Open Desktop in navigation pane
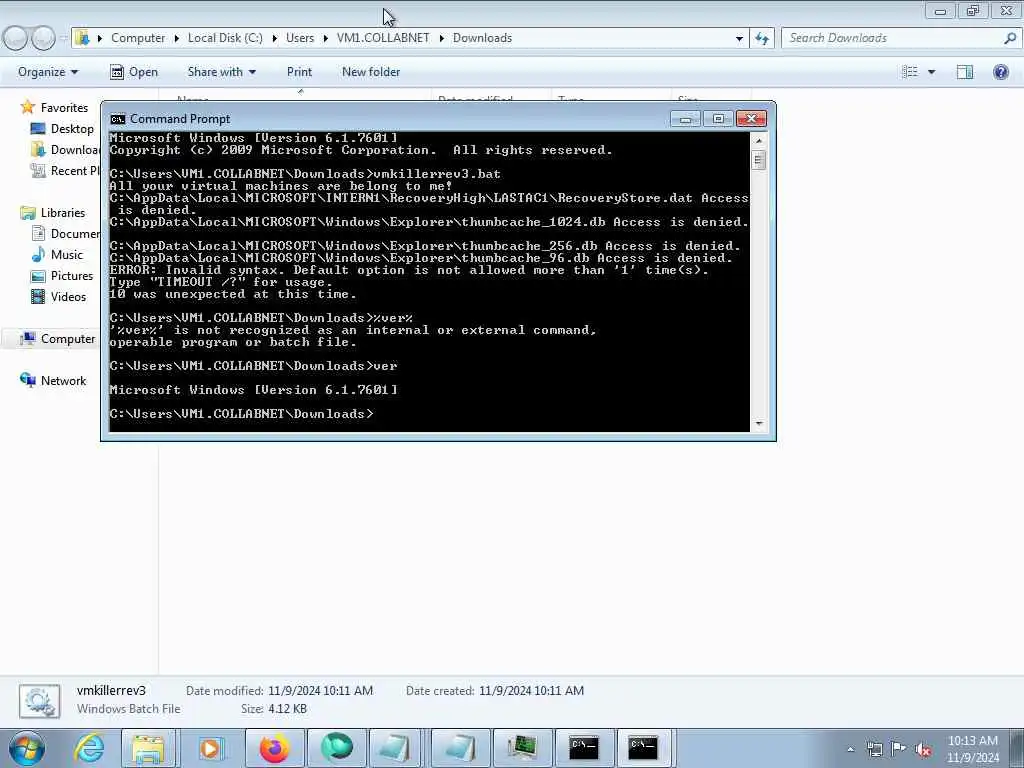 tap(72, 129)
